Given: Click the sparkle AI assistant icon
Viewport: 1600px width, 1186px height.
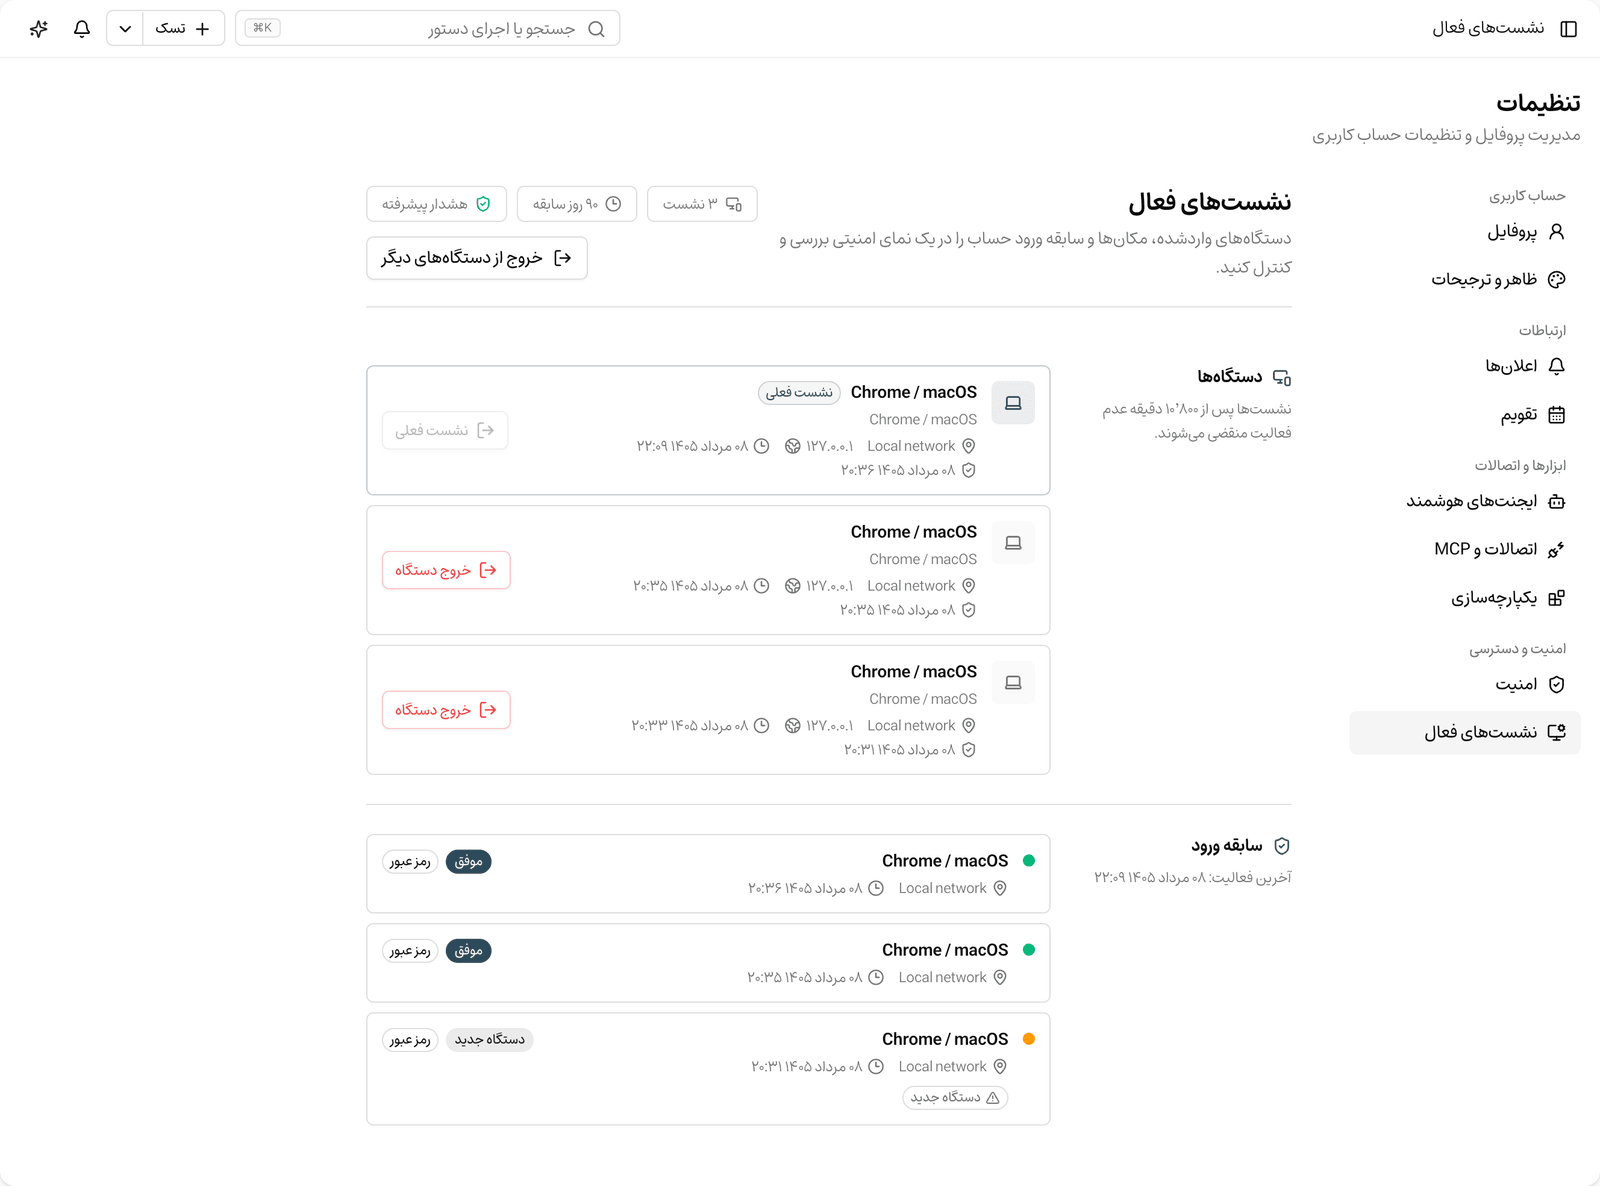Looking at the screenshot, I should pos(39,29).
